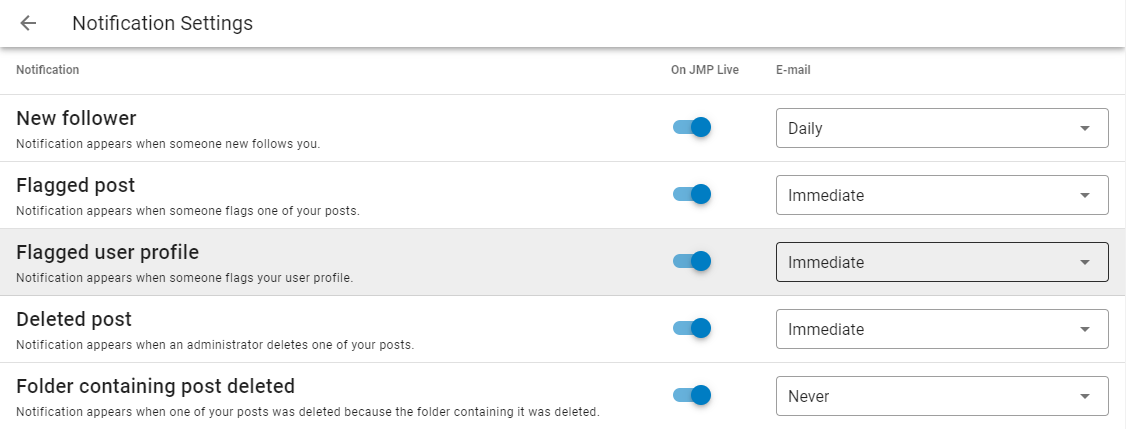Viewport: 1126px width, 429px height.
Task: Expand Flagged user profile e-mail dropdown
Action: tap(941, 262)
